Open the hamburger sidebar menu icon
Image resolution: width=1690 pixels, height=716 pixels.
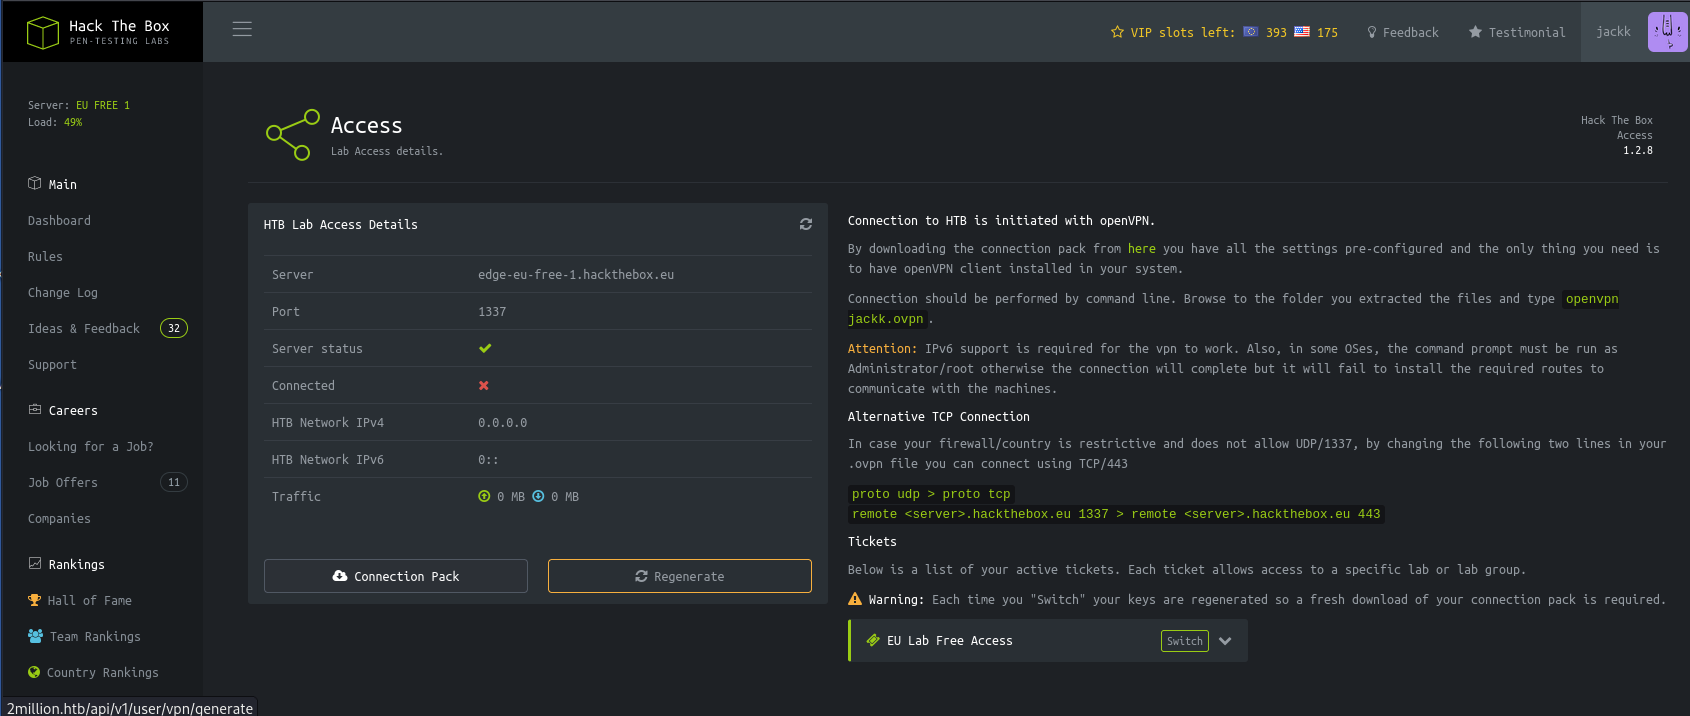242,29
